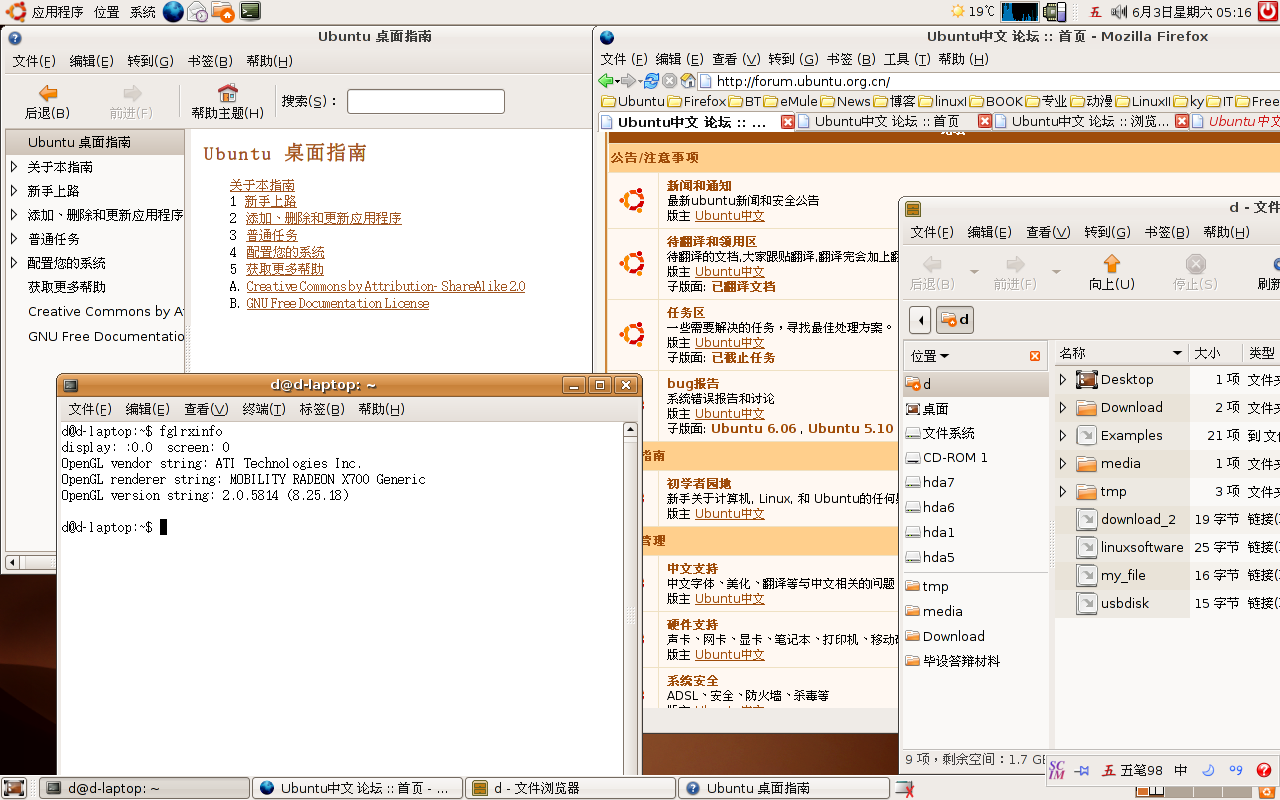Toggle show desktop button in bottom panel
1280x800 pixels.
[x=14, y=788]
